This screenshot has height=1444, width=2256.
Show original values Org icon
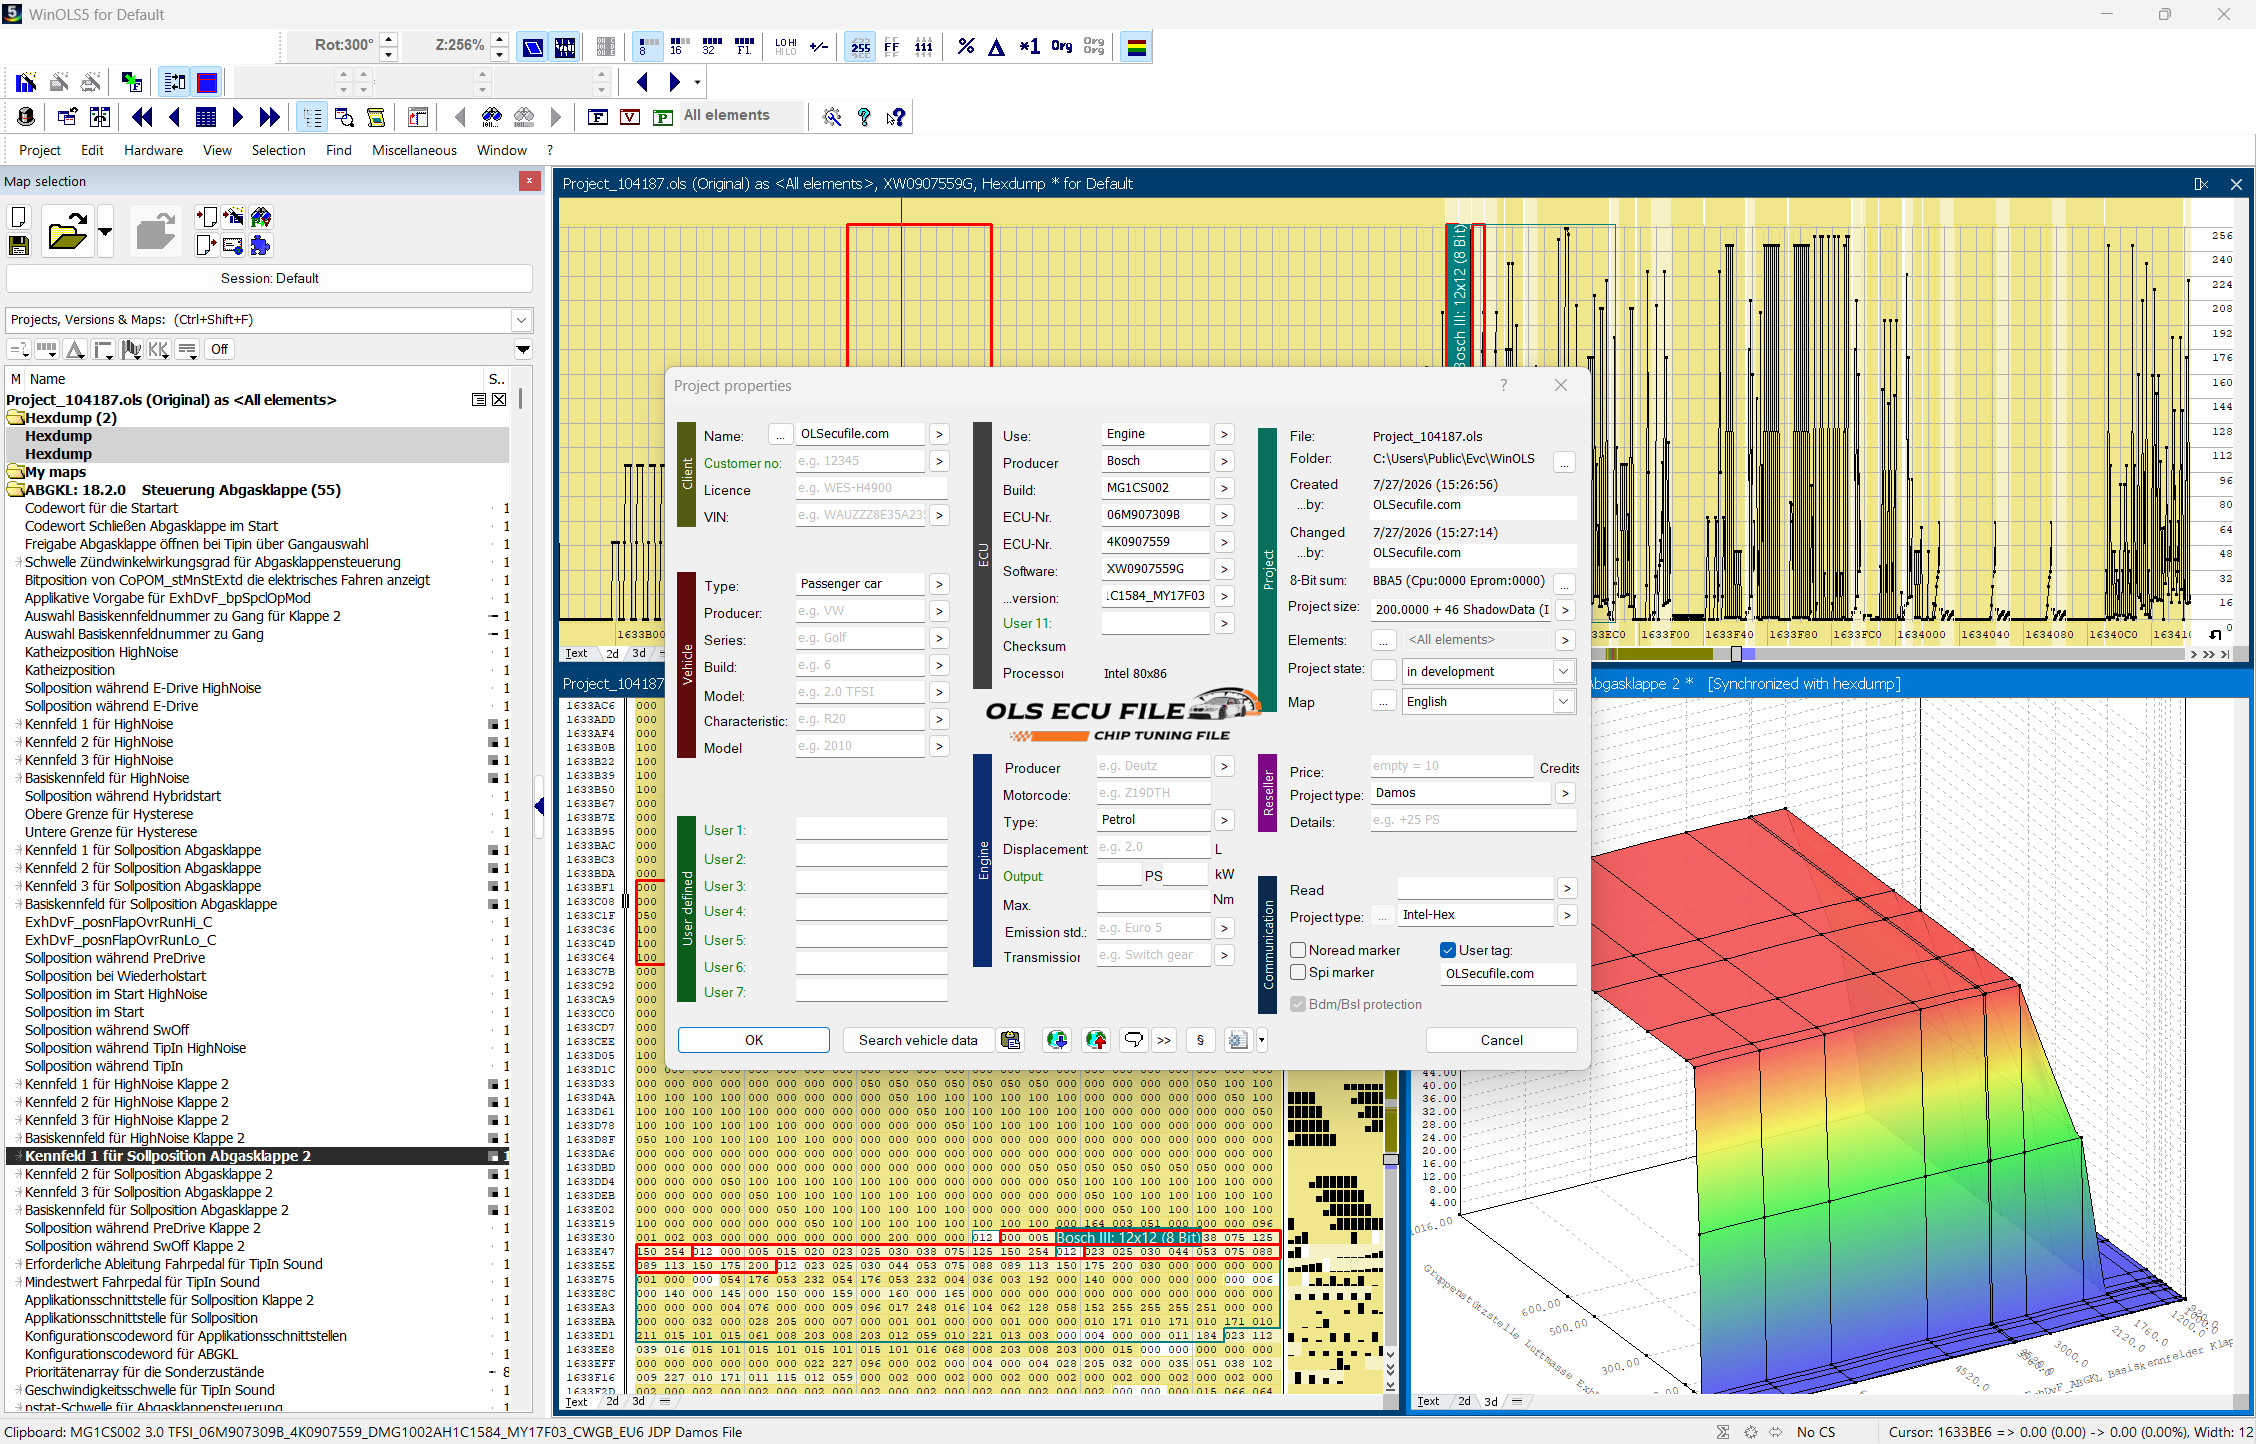point(1062,46)
